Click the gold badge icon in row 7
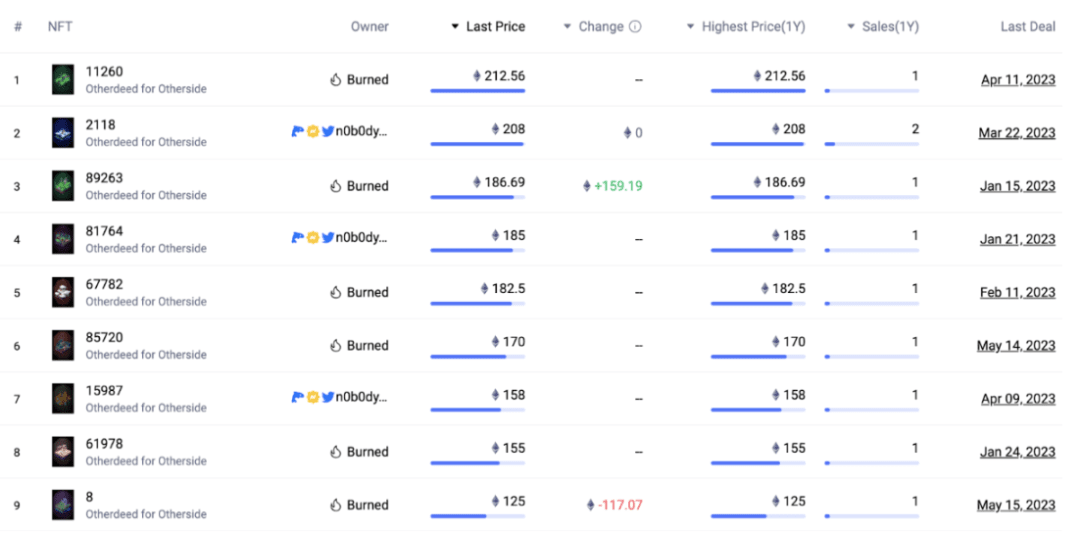This screenshot has height=533, width=1080. 312,397
